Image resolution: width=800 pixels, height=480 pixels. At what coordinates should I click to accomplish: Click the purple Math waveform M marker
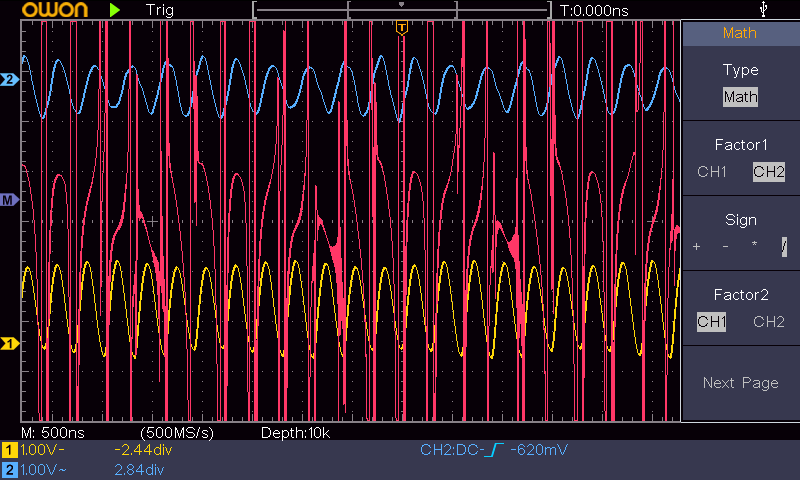10,200
